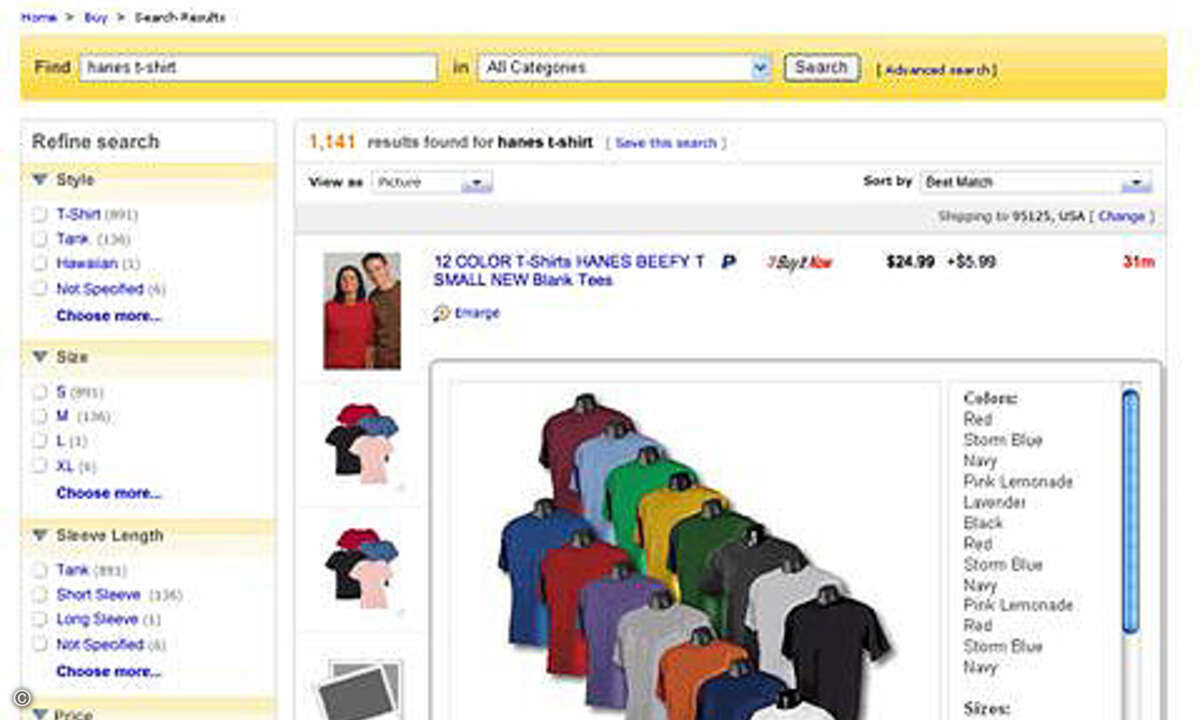Click the Find search text field
Viewport: 1200px width, 720px height.
coord(258,68)
